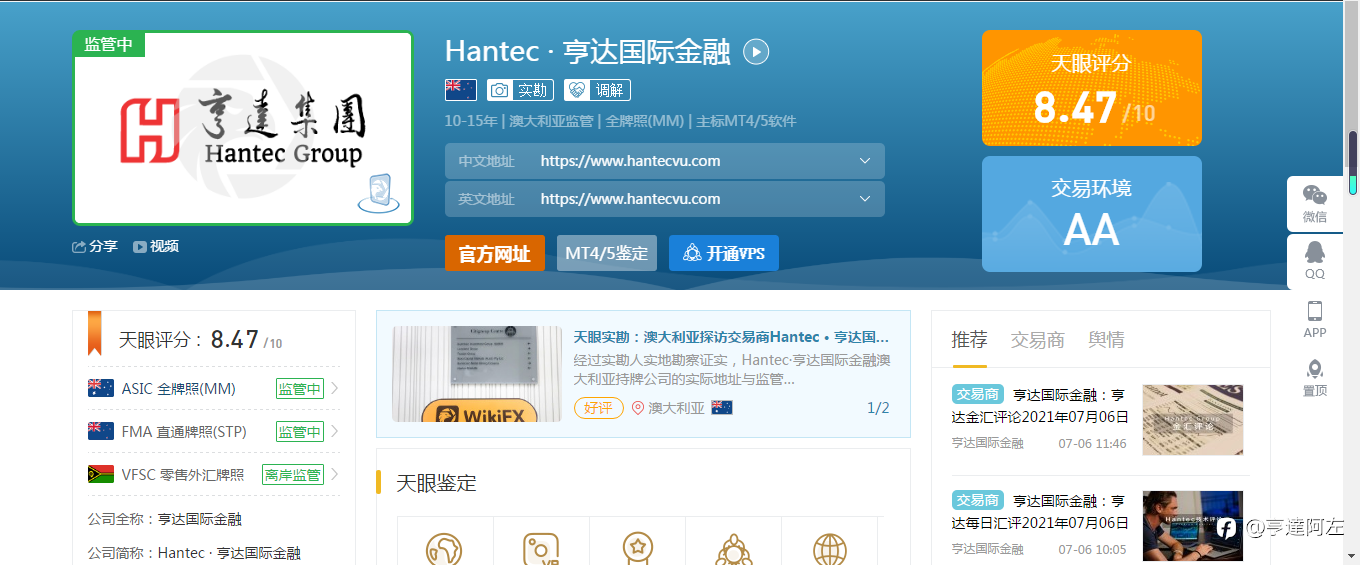Viewport: 1360px width, 565px height.
Task: Open the 金汇评论 article thumbnail
Action: coord(1193,420)
